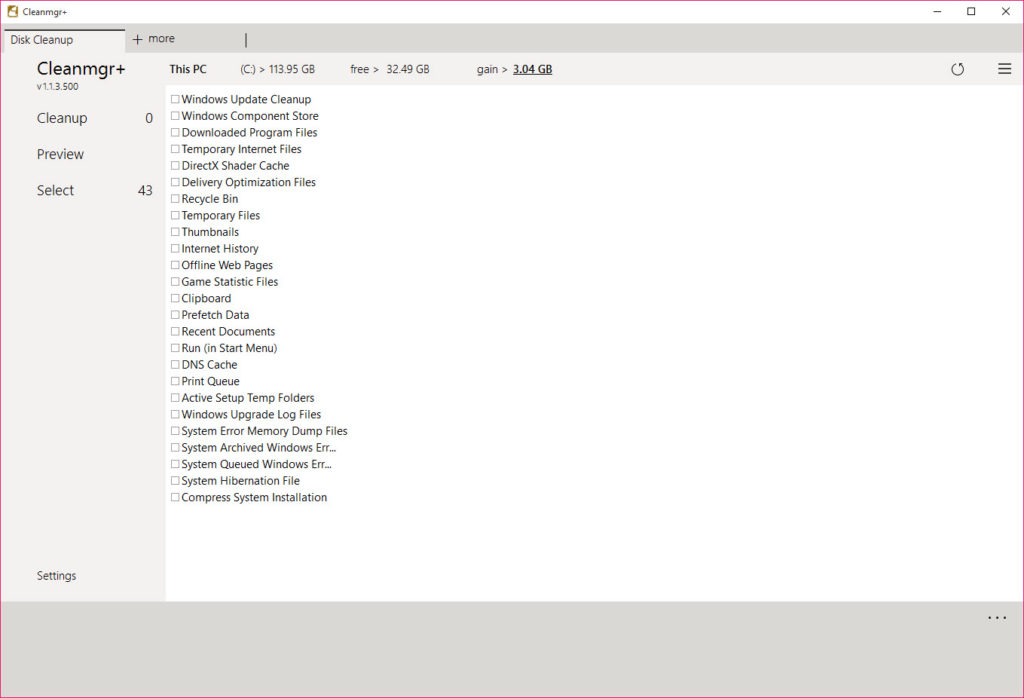Click the This PC label

[x=188, y=69]
